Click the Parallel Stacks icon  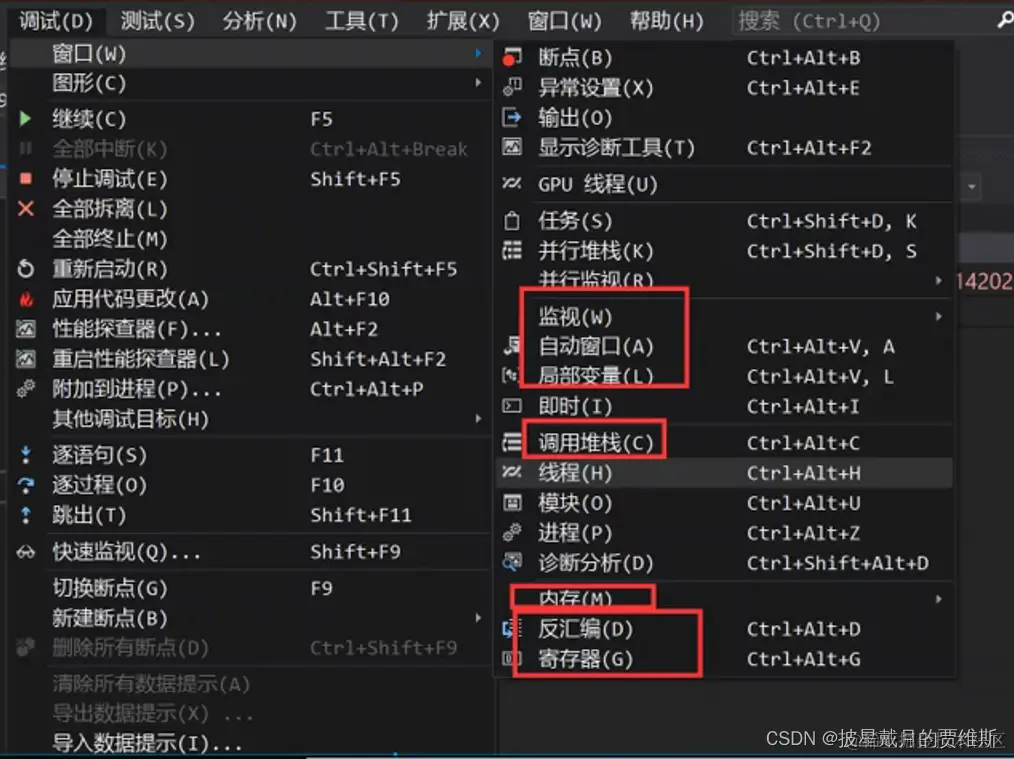[512, 250]
